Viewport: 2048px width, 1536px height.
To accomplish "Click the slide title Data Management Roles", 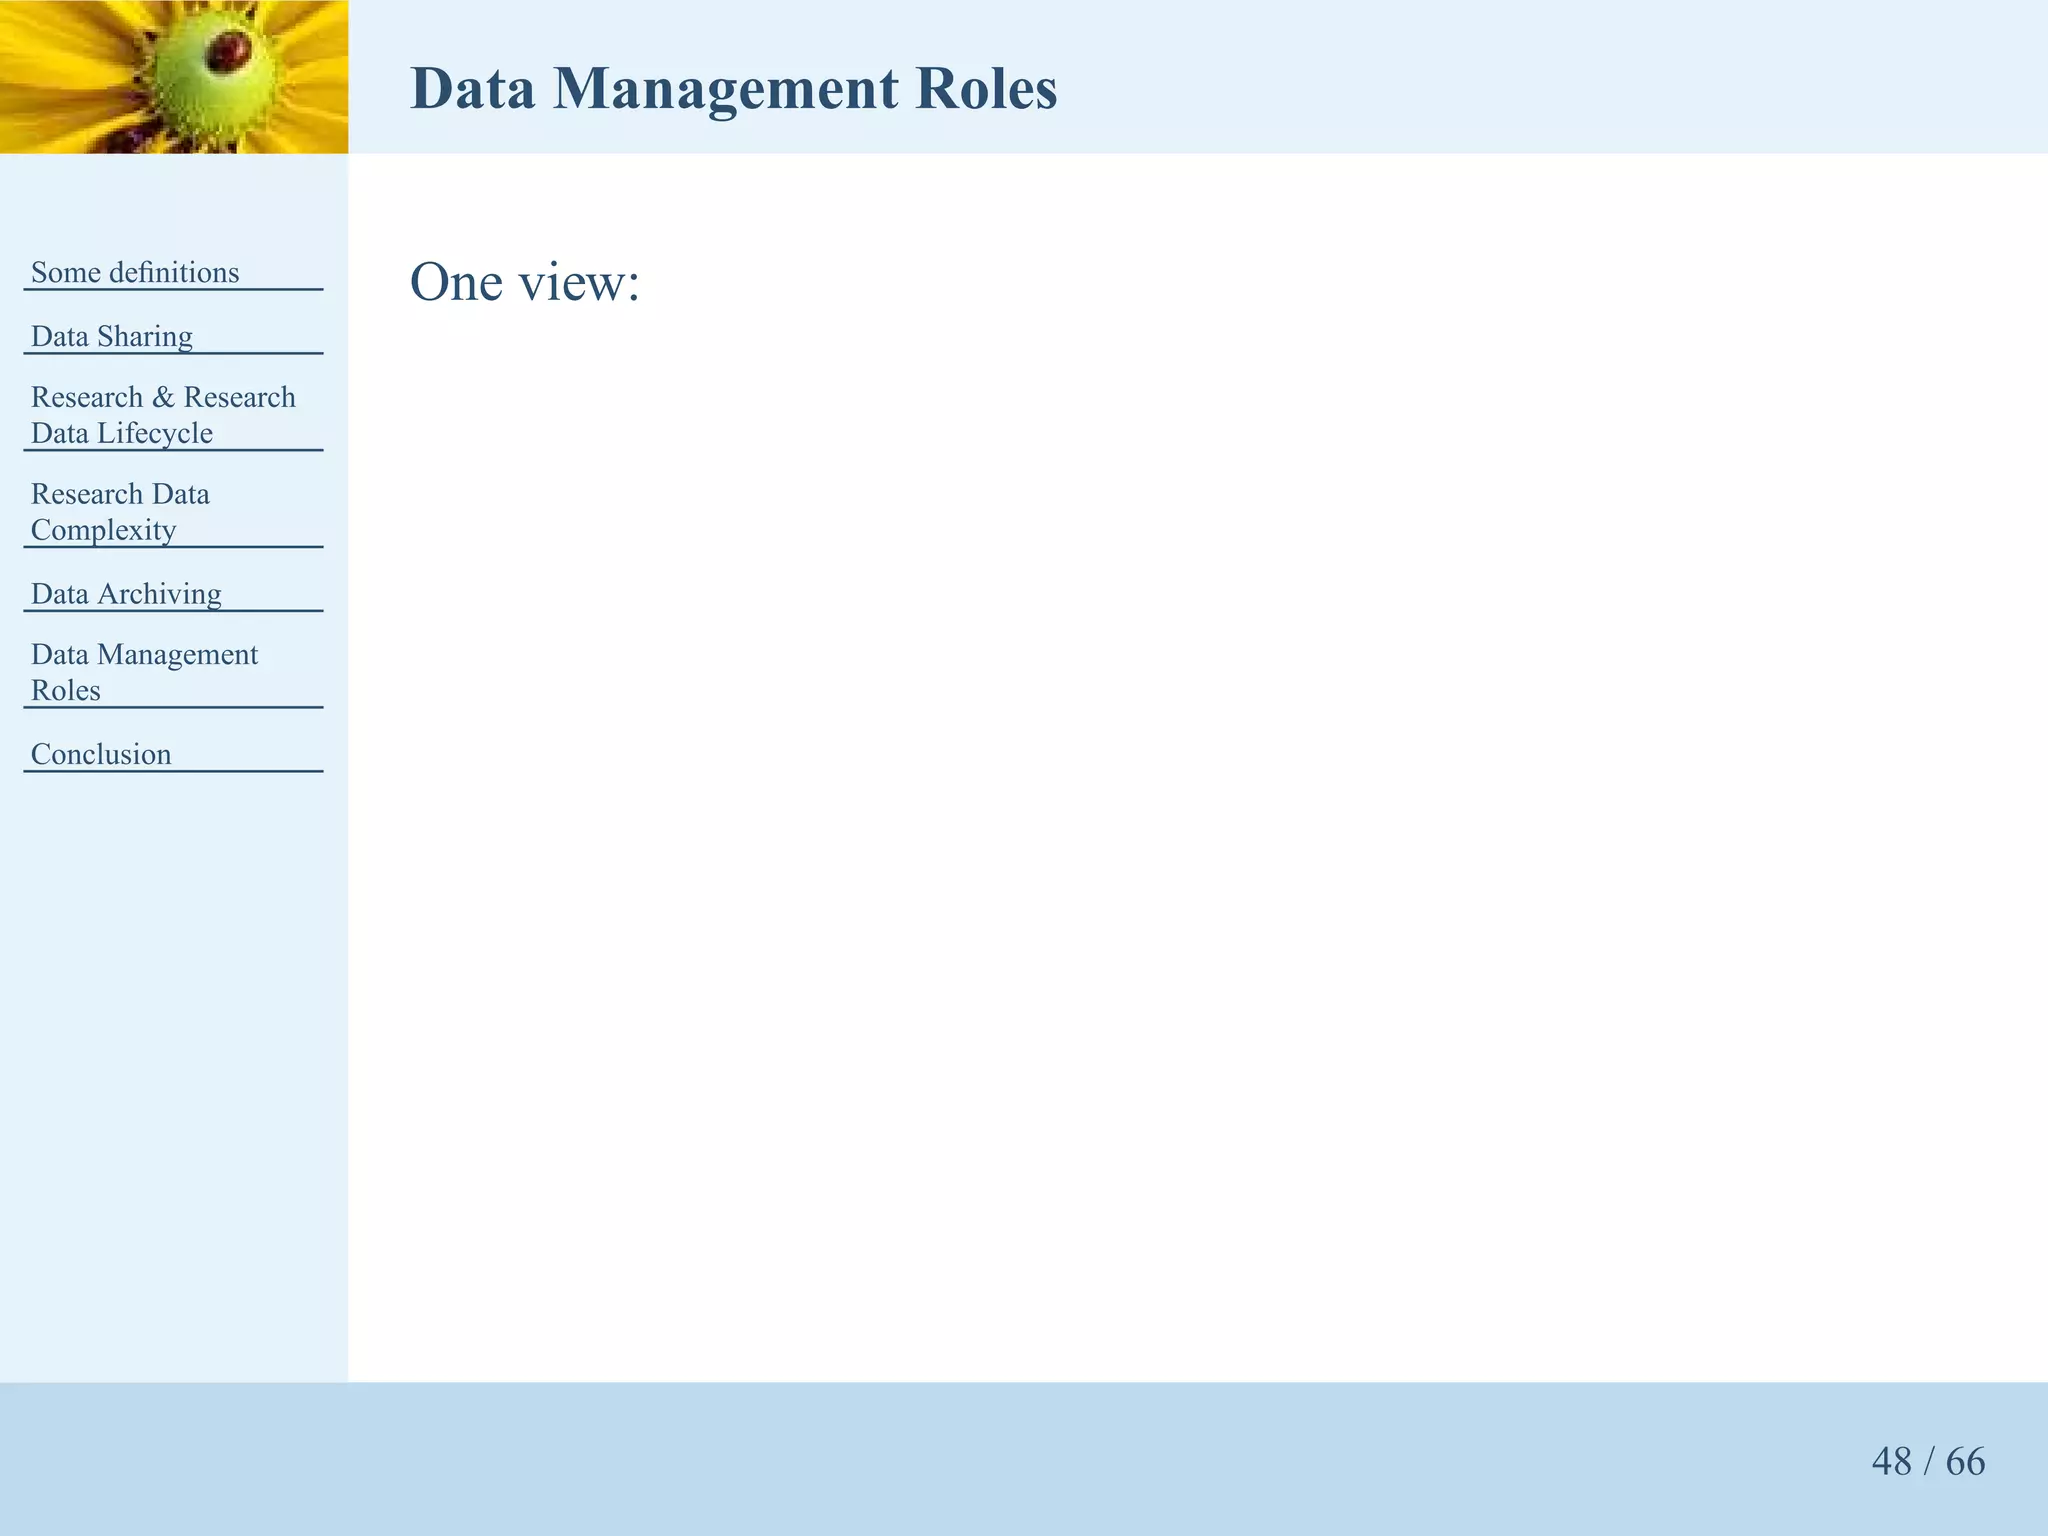I will 733,88.
